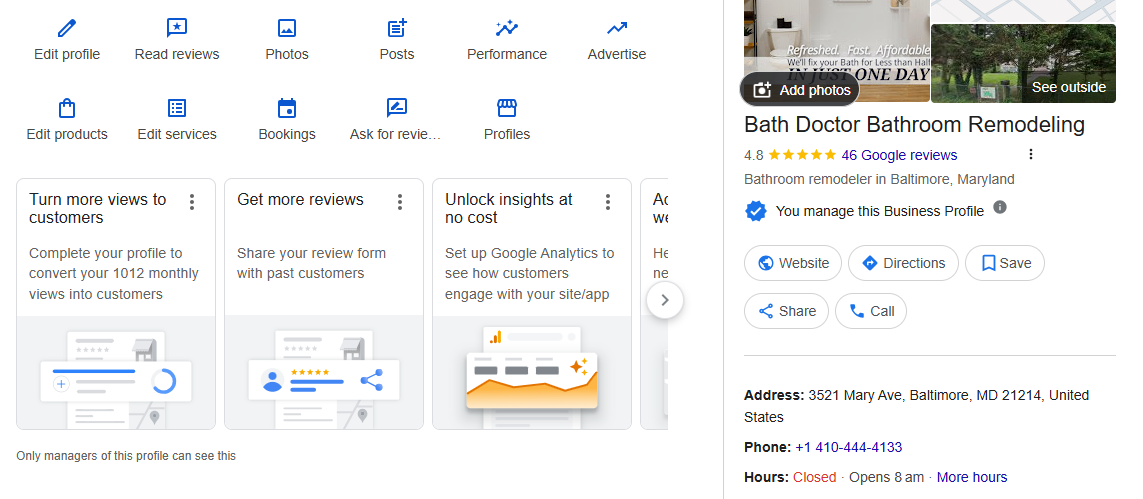Click the Edit services label
This screenshot has height=499, width=1143.
click(x=177, y=135)
